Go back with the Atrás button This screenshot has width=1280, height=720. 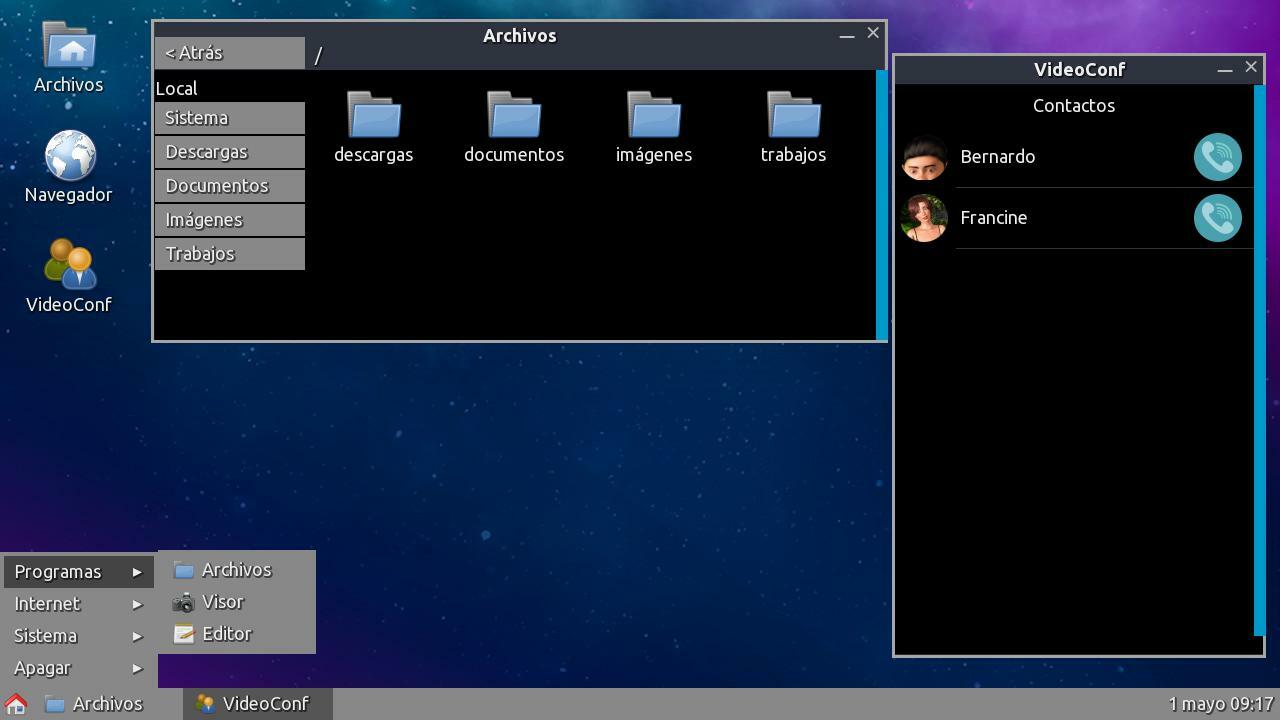click(x=229, y=53)
